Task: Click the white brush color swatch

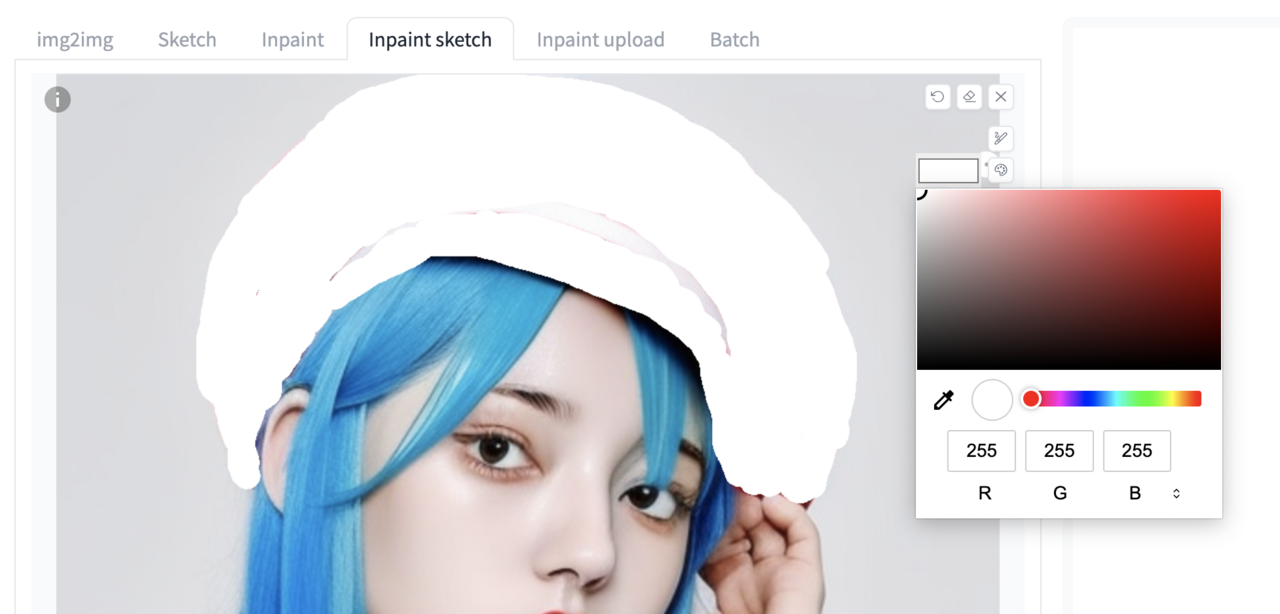Action: [948, 171]
